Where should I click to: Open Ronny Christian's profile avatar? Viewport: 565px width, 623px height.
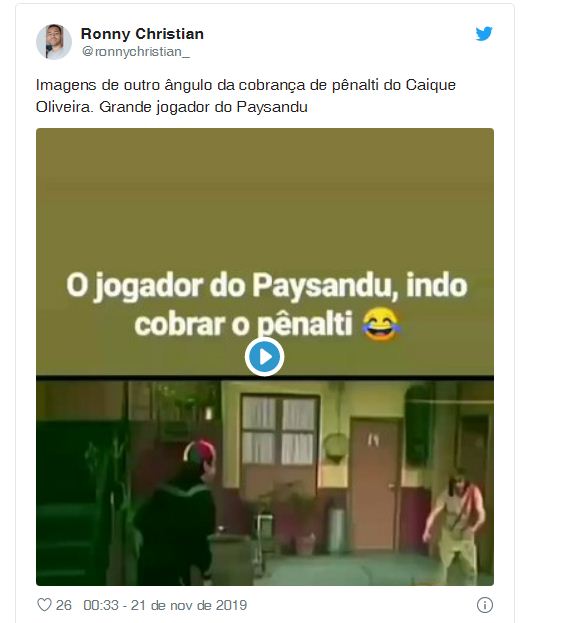(54, 42)
